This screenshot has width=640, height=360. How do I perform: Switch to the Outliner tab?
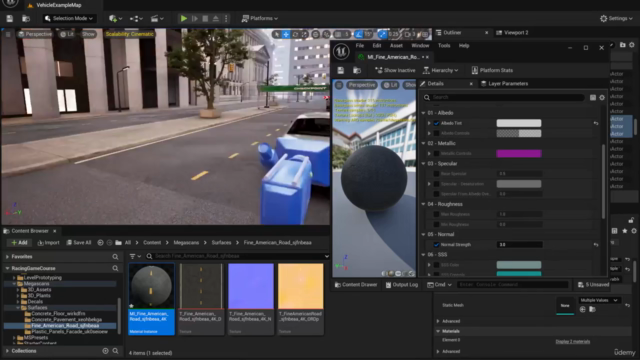tap(452, 33)
